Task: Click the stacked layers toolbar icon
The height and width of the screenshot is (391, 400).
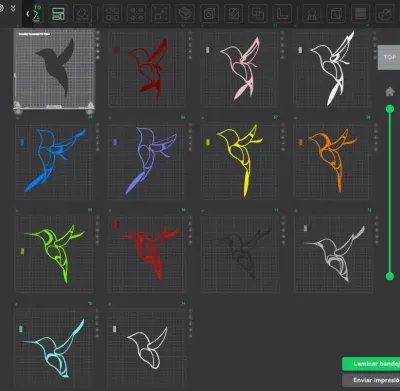Action: tap(185, 14)
